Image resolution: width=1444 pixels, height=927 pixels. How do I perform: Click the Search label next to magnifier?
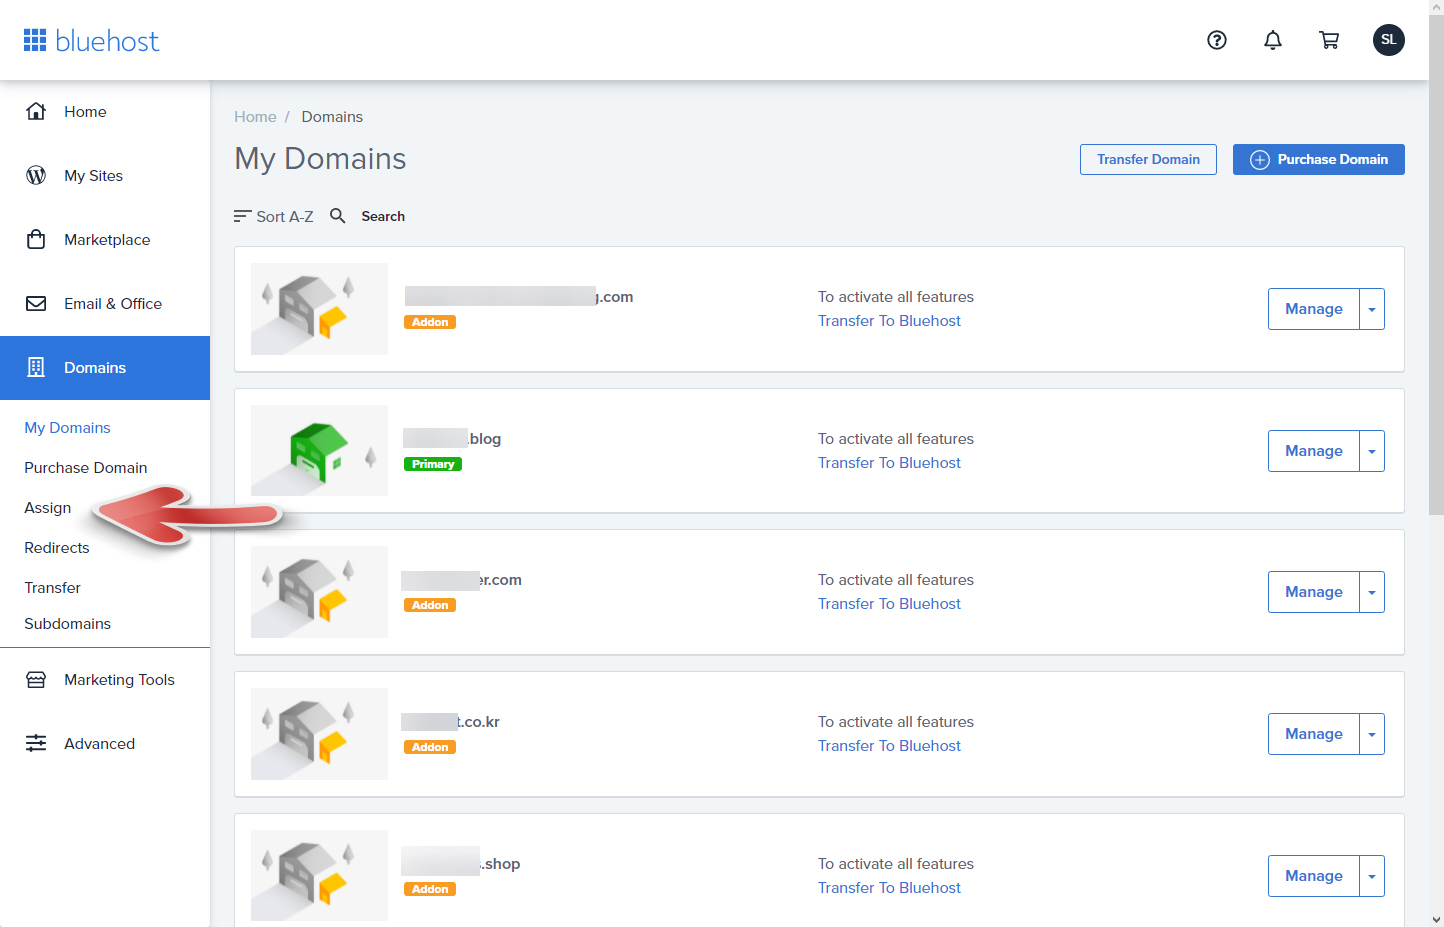pos(383,216)
